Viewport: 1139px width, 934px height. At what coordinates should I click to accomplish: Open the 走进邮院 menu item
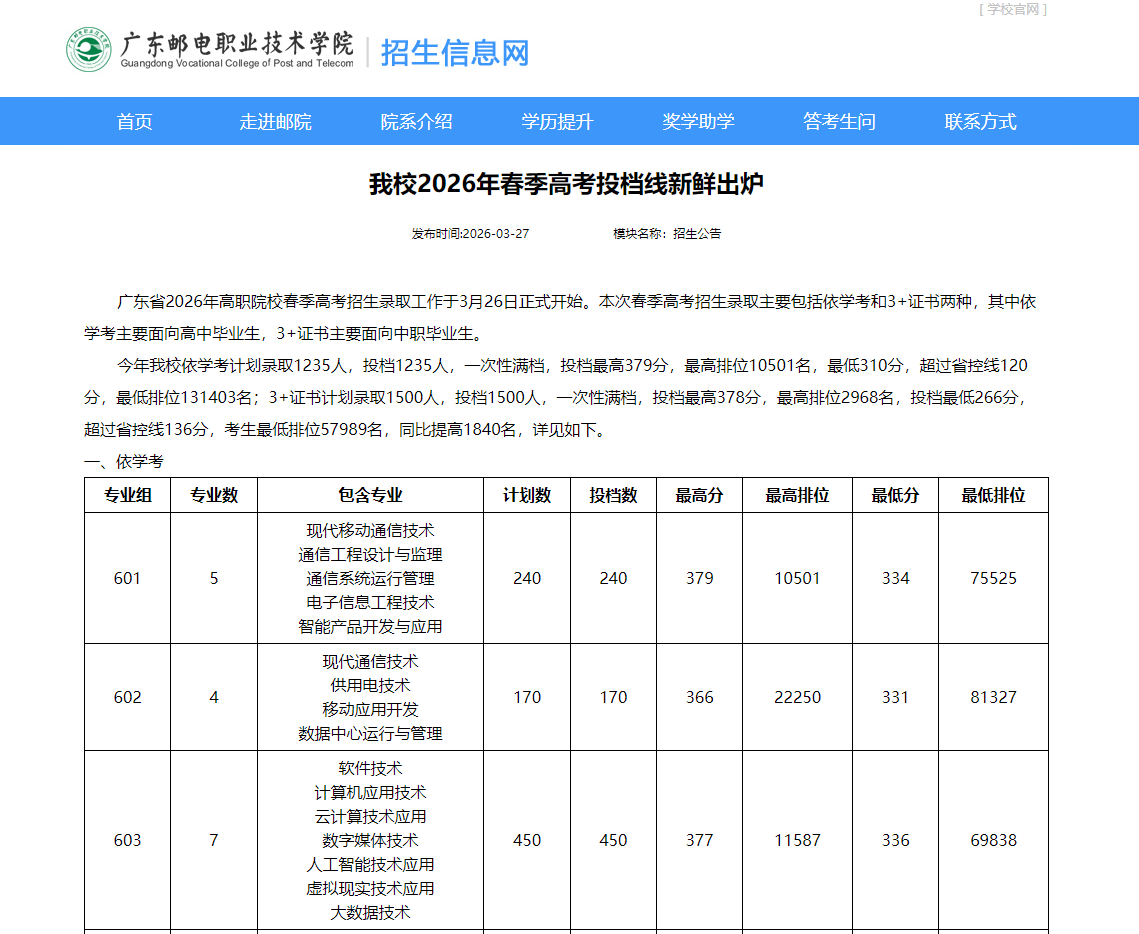coord(277,121)
